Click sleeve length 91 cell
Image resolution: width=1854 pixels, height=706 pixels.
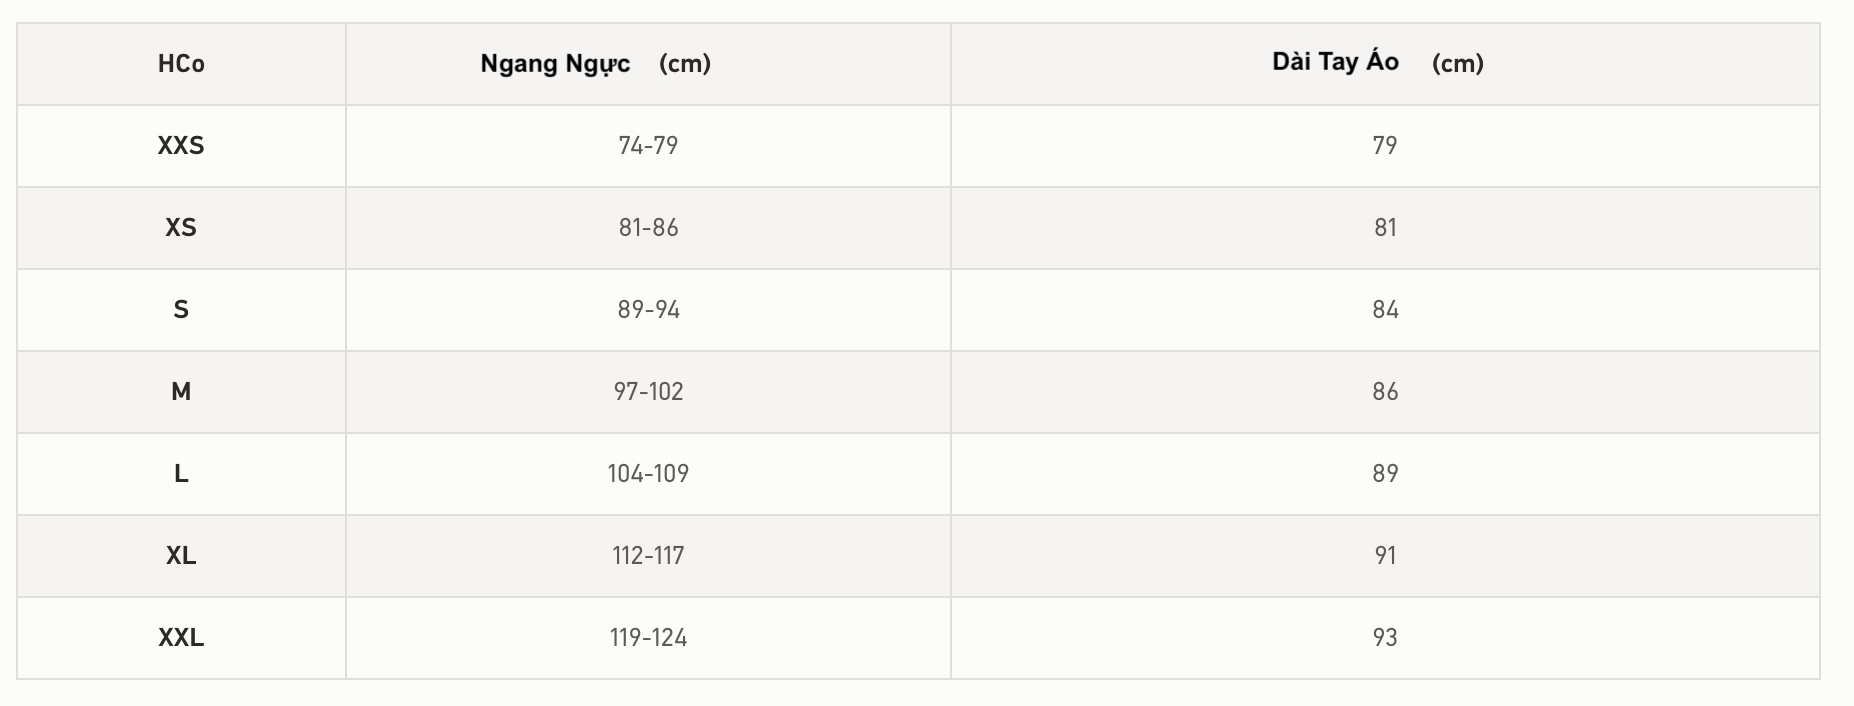1385,556
